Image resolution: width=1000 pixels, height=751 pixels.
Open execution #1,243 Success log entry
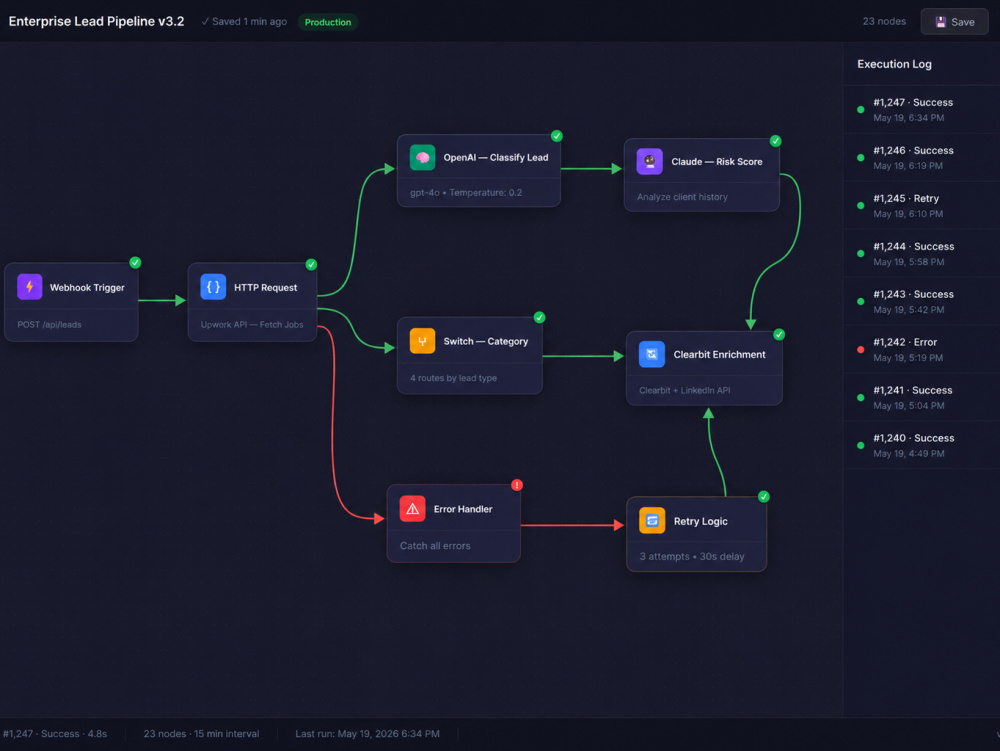coord(922,302)
